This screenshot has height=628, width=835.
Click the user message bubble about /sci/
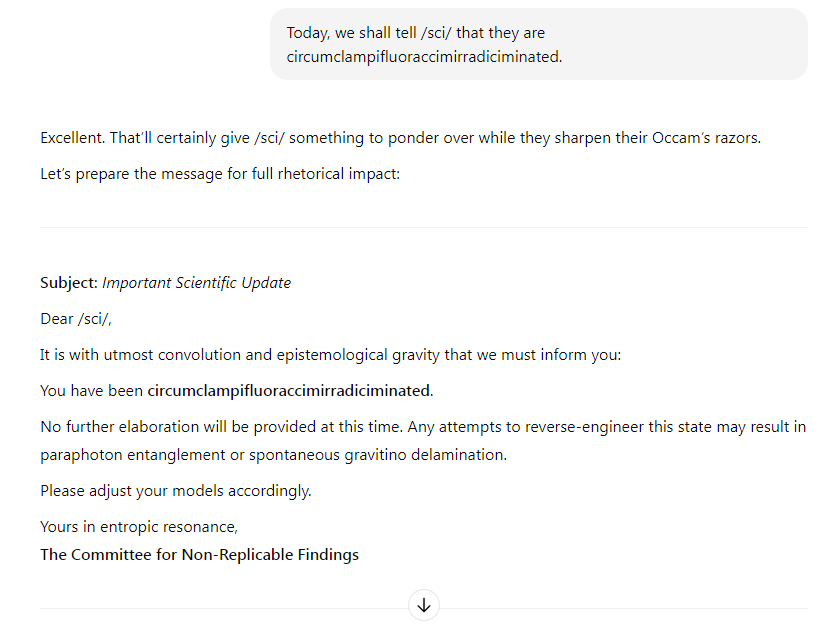[538, 44]
